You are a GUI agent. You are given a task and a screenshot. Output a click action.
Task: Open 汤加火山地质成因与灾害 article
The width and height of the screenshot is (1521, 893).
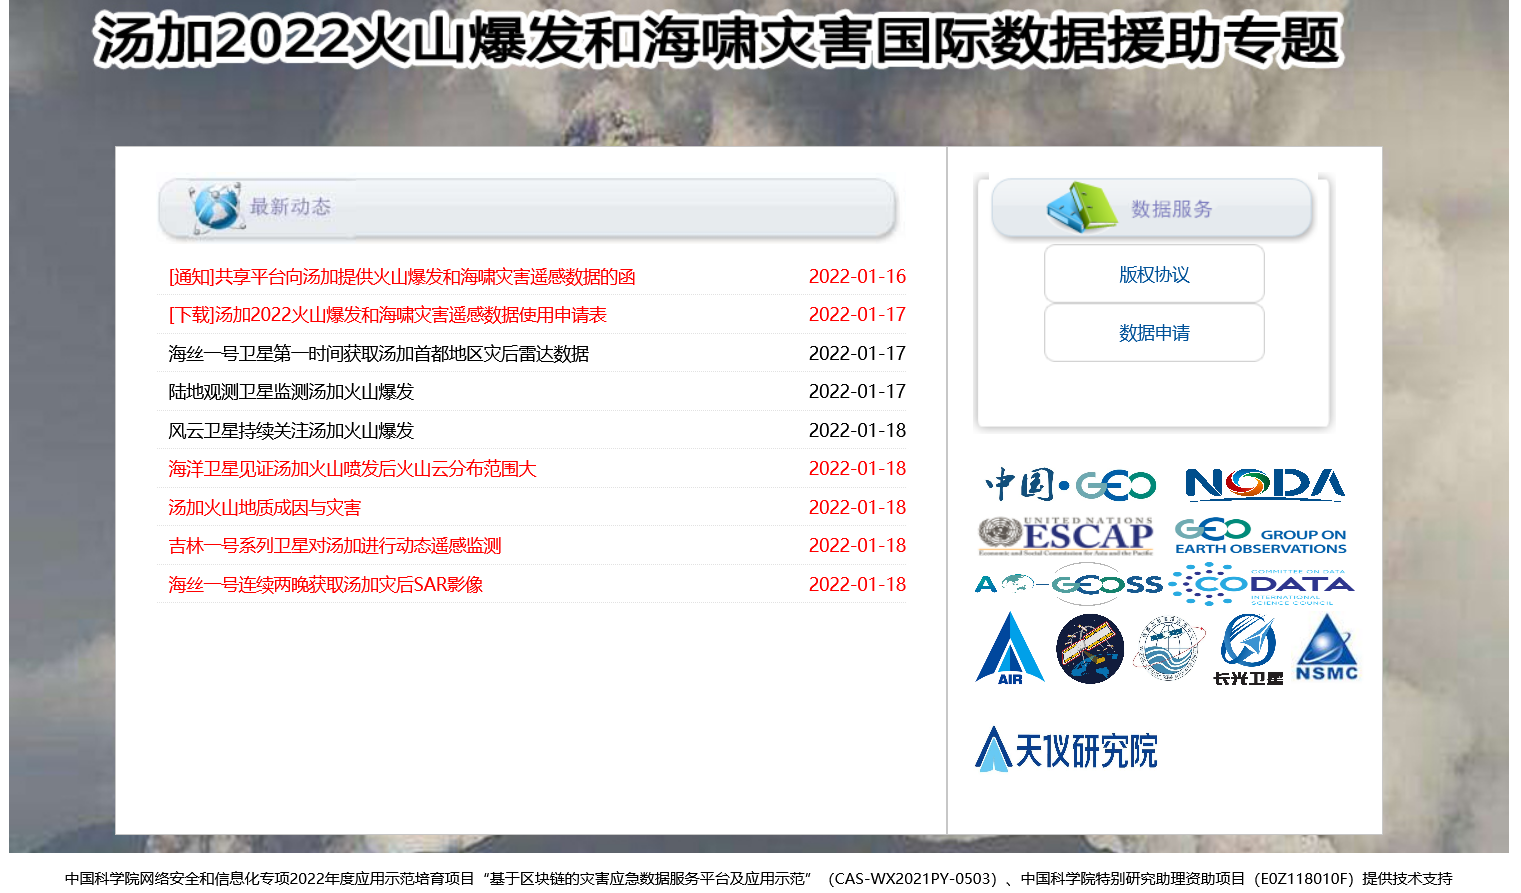[265, 508]
